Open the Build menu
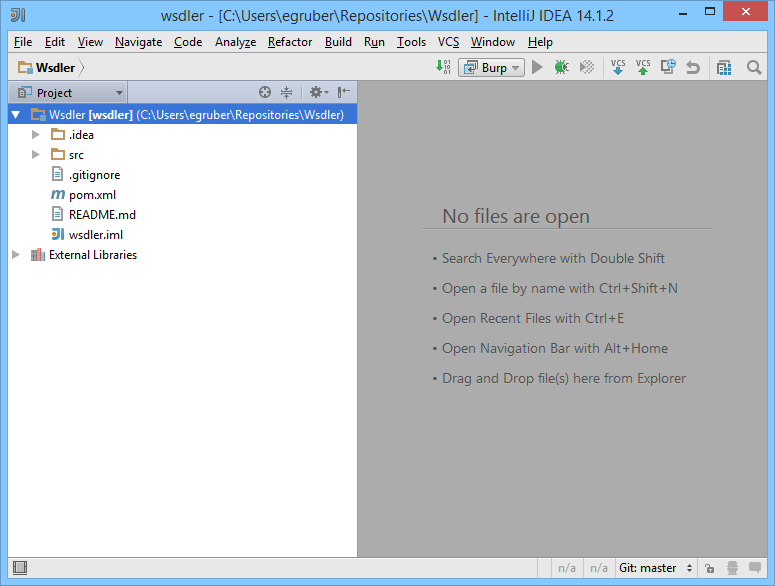 coord(338,42)
